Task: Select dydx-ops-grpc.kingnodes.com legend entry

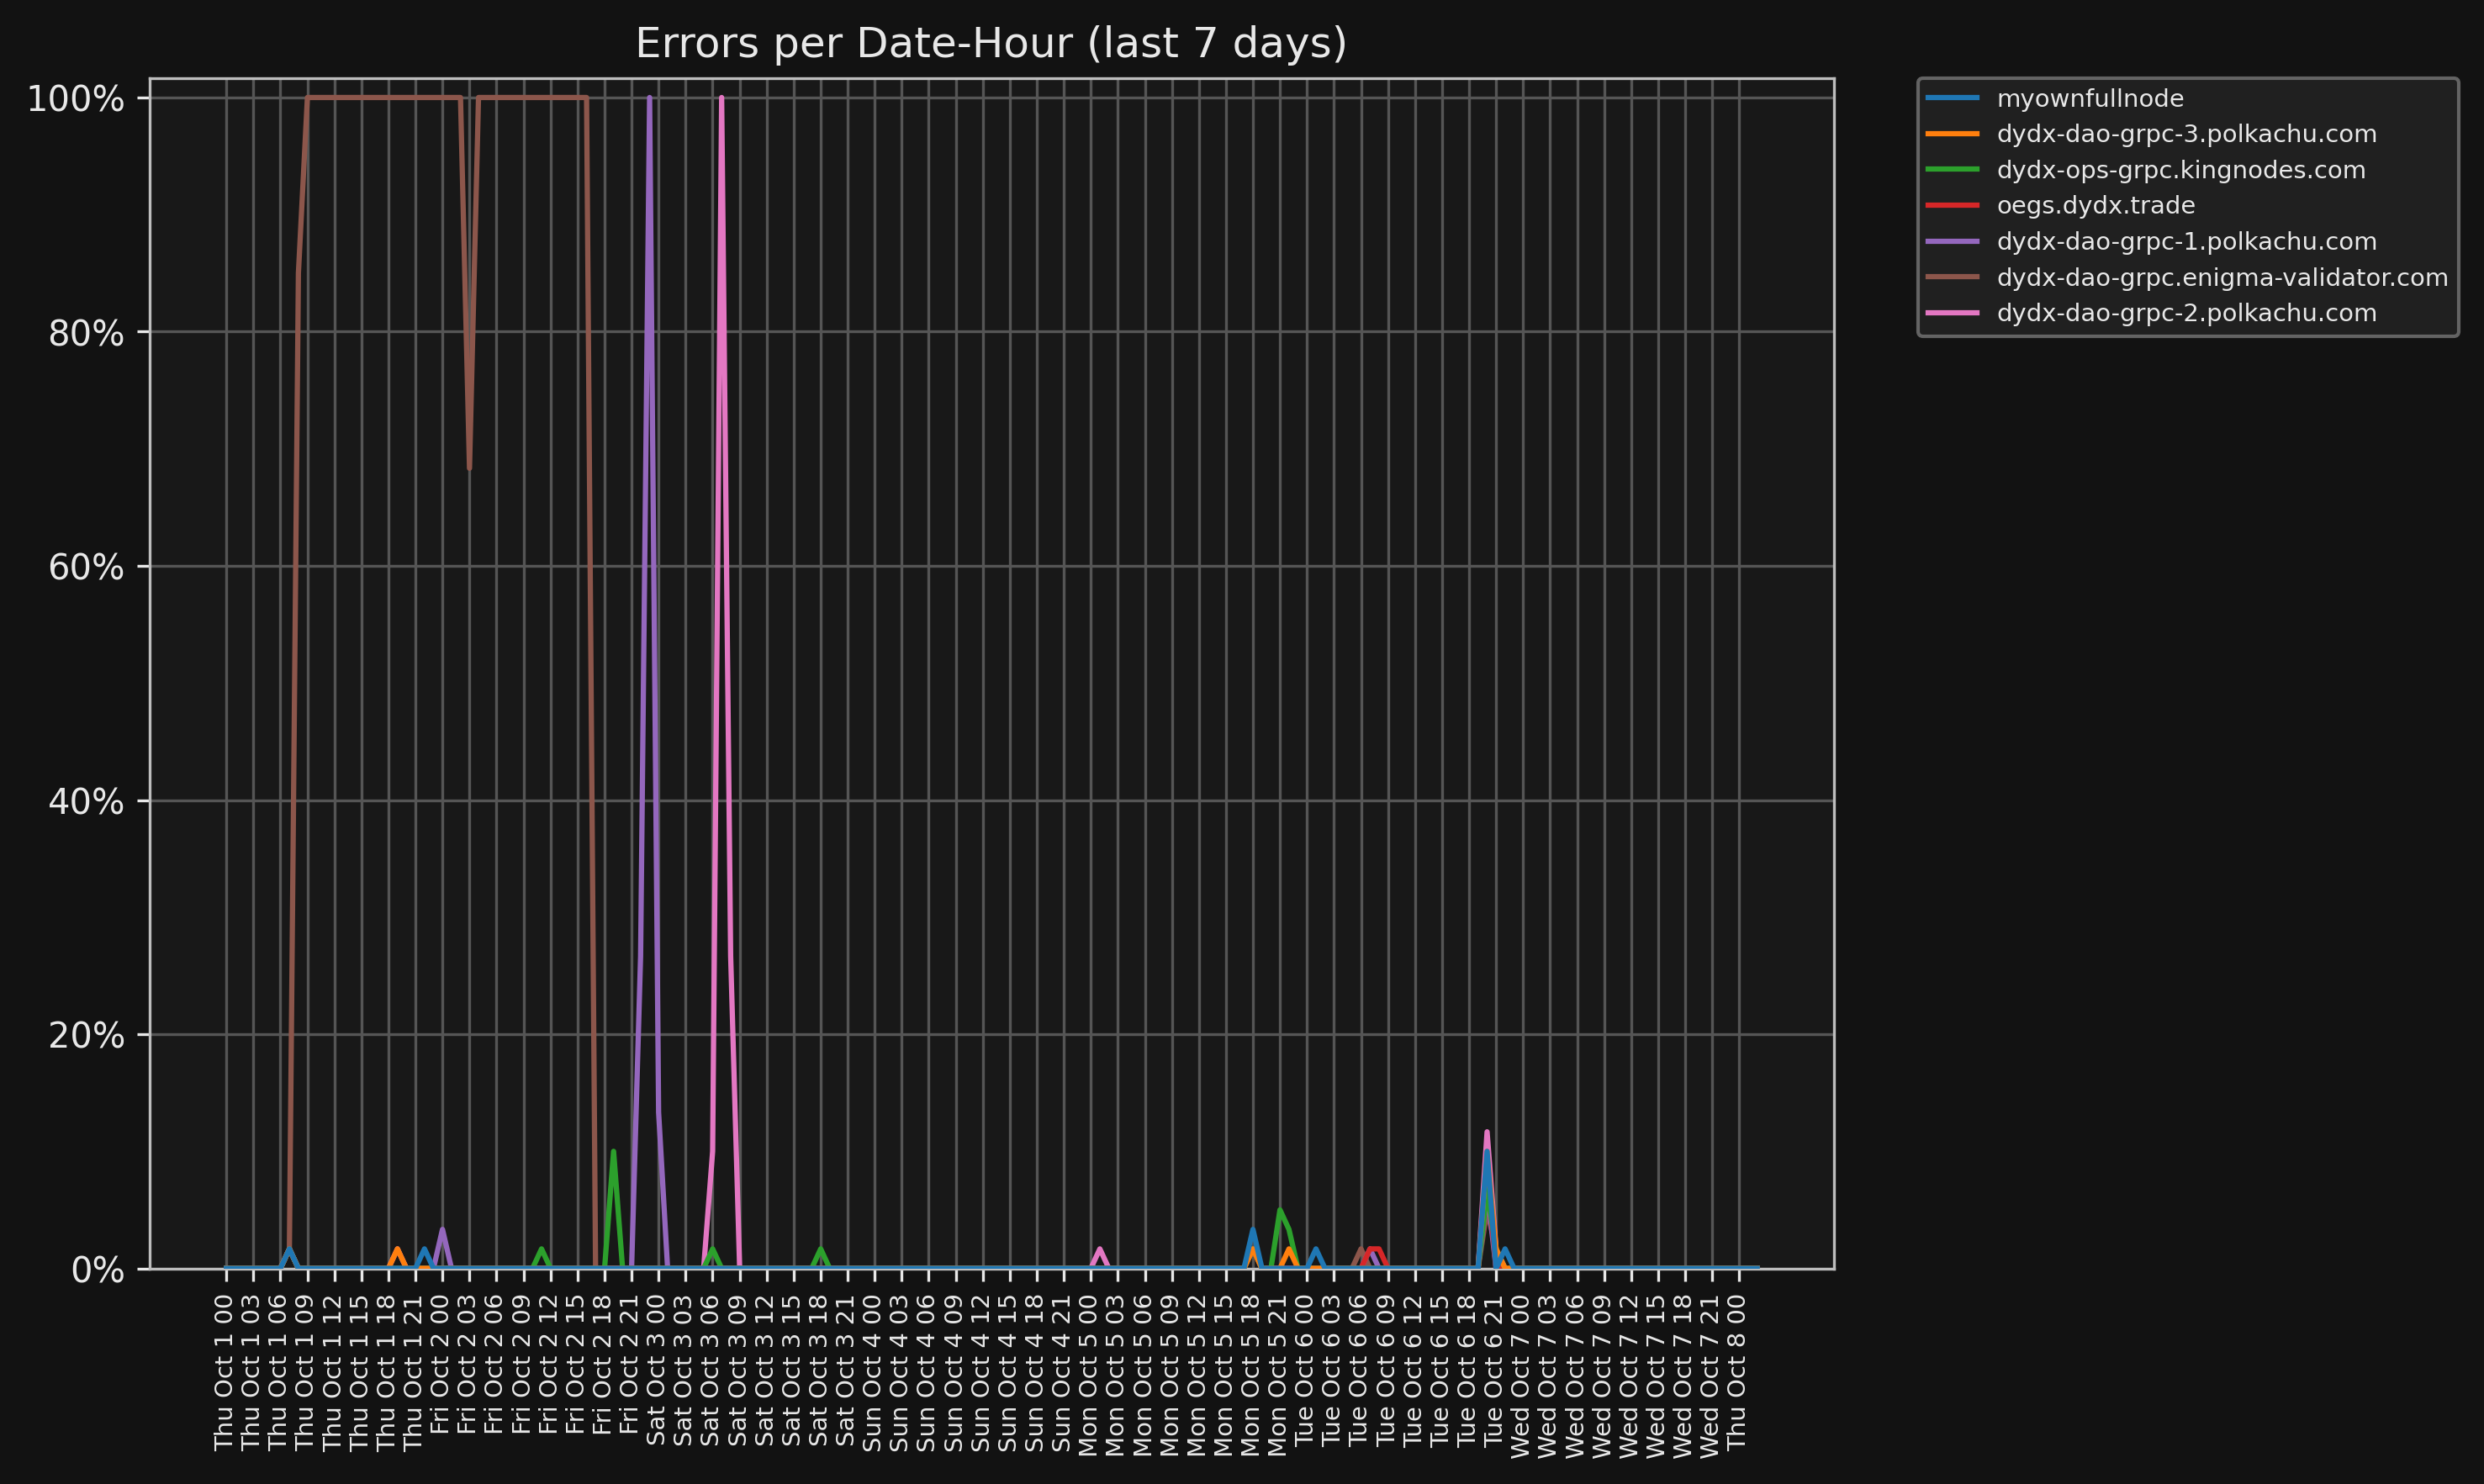Action: coord(2181,170)
